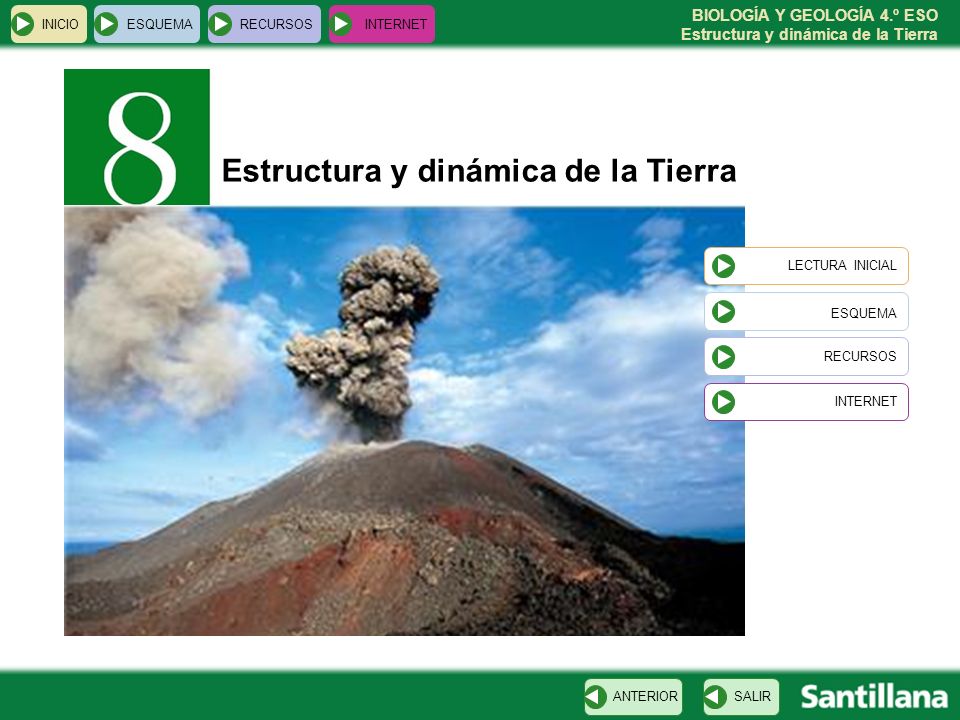Screen dimensions: 960x720
Task: Click the green arrow icon beside INICIO
Action: [x=23, y=24]
